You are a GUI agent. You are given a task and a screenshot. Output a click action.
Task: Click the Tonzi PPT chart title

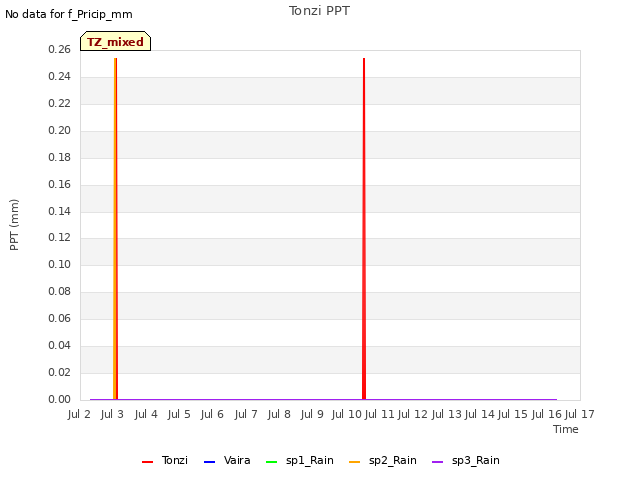click(x=319, y=11)
